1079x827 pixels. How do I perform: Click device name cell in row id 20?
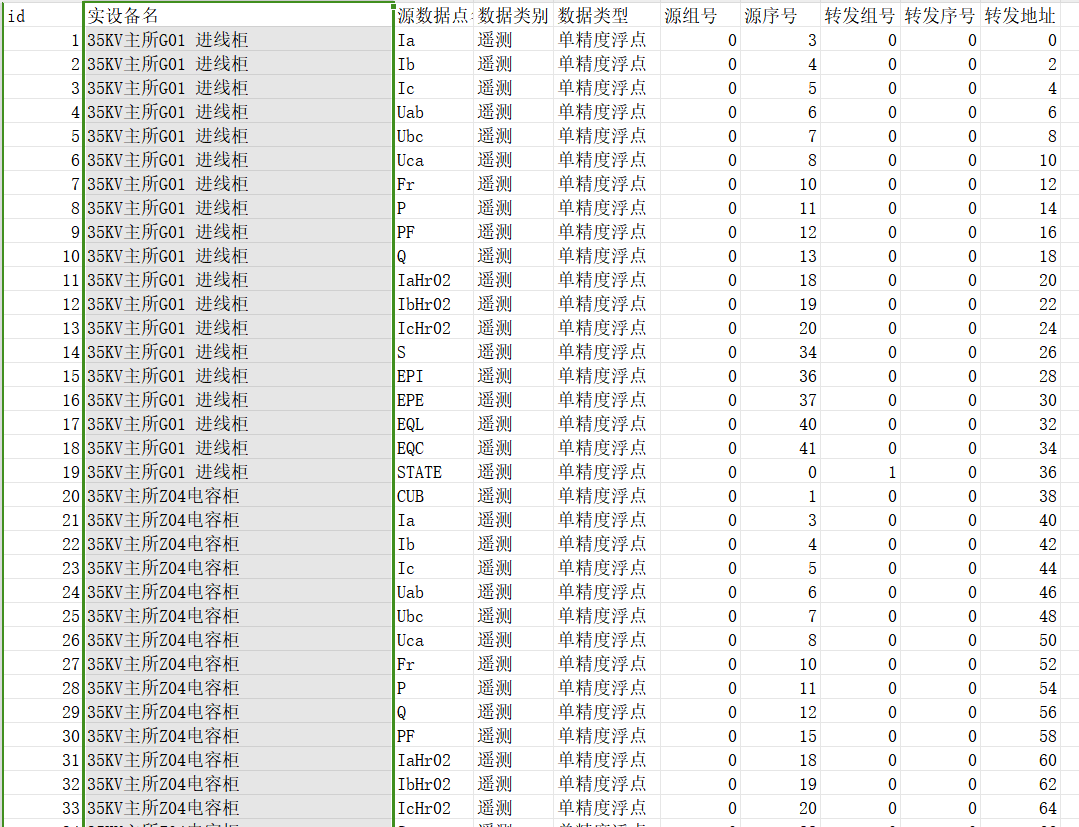point(238,496)
